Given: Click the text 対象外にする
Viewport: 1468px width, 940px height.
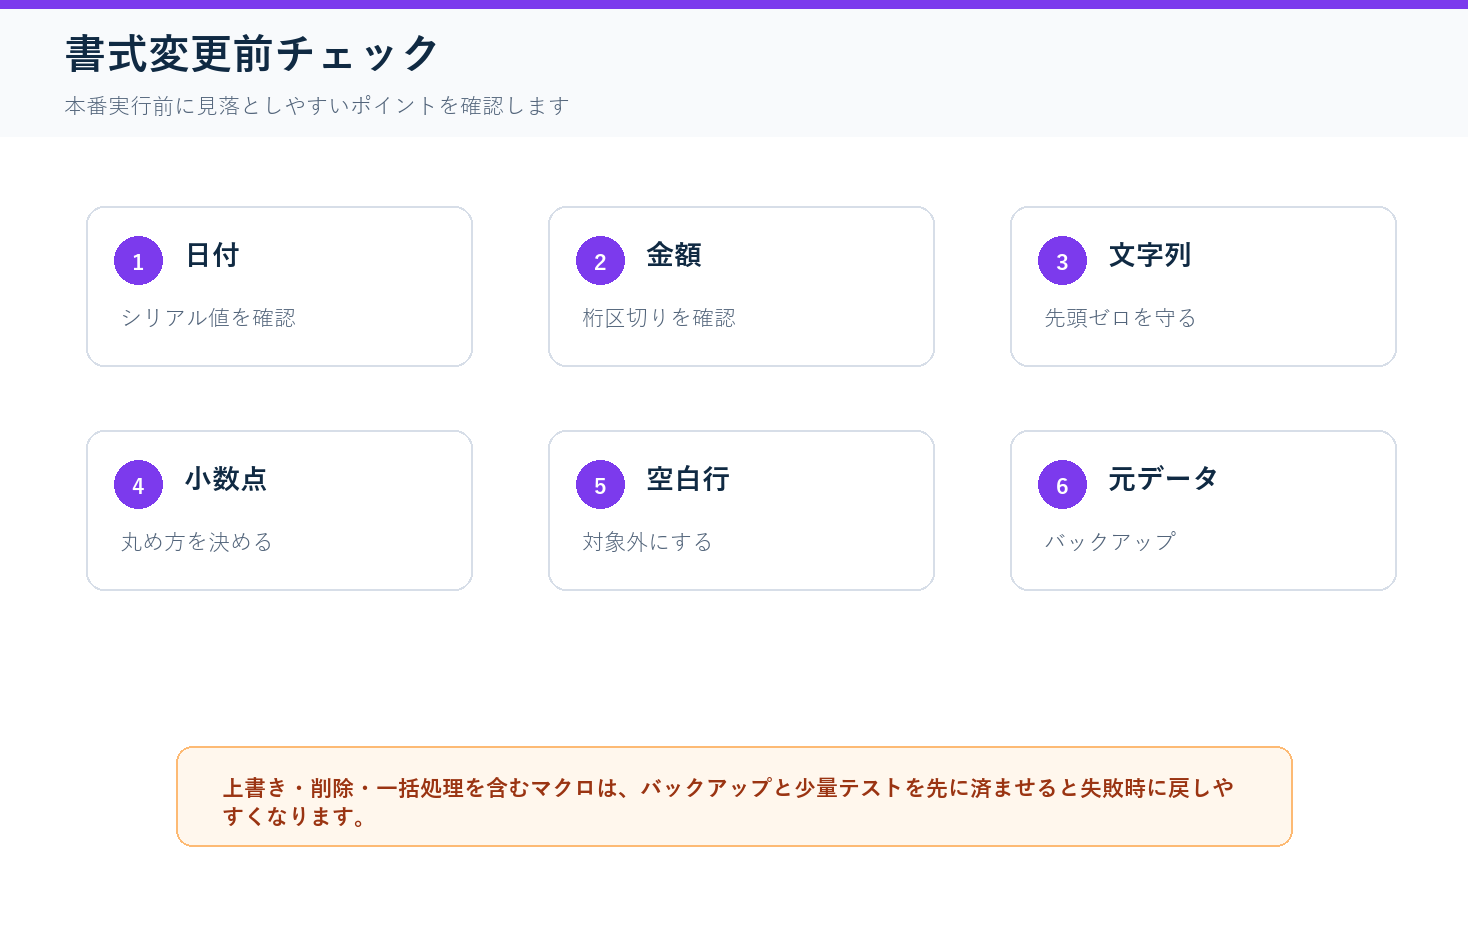Looking at the screenshot, I should pyautogui.click(x=648, y=542).
